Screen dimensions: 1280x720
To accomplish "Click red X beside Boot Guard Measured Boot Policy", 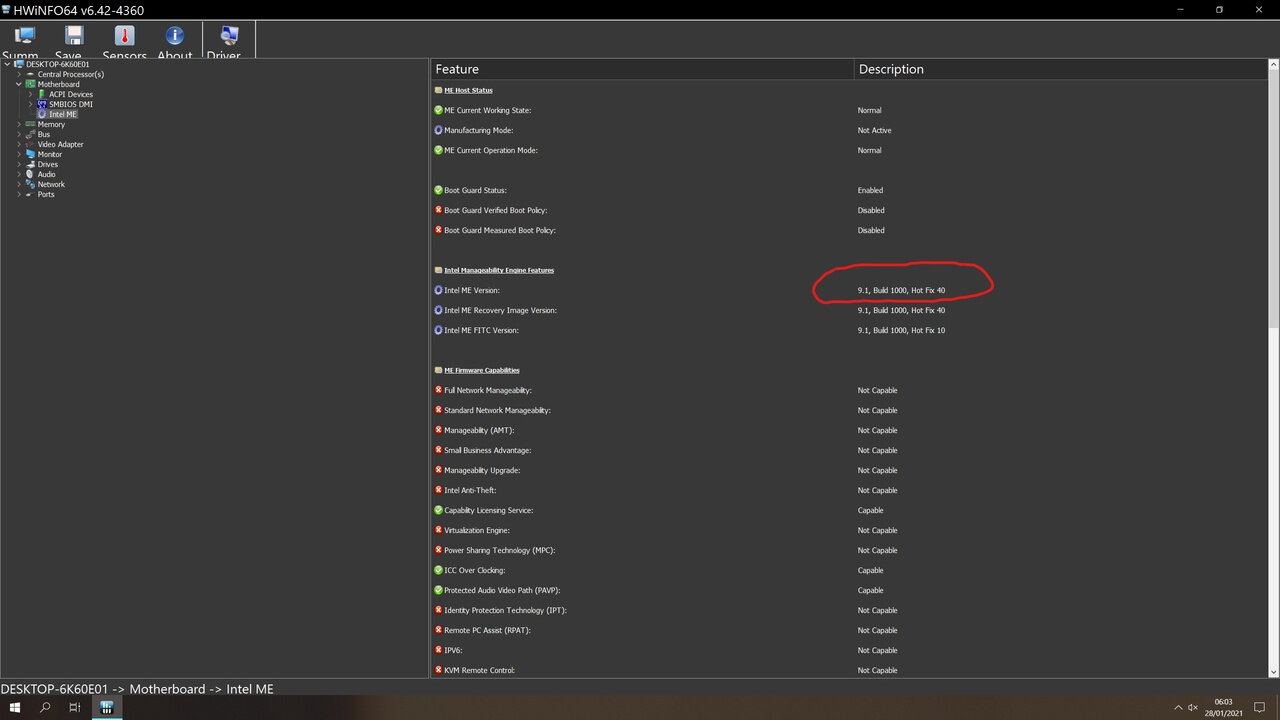I will pyautogui.click(x=438, y=230).
